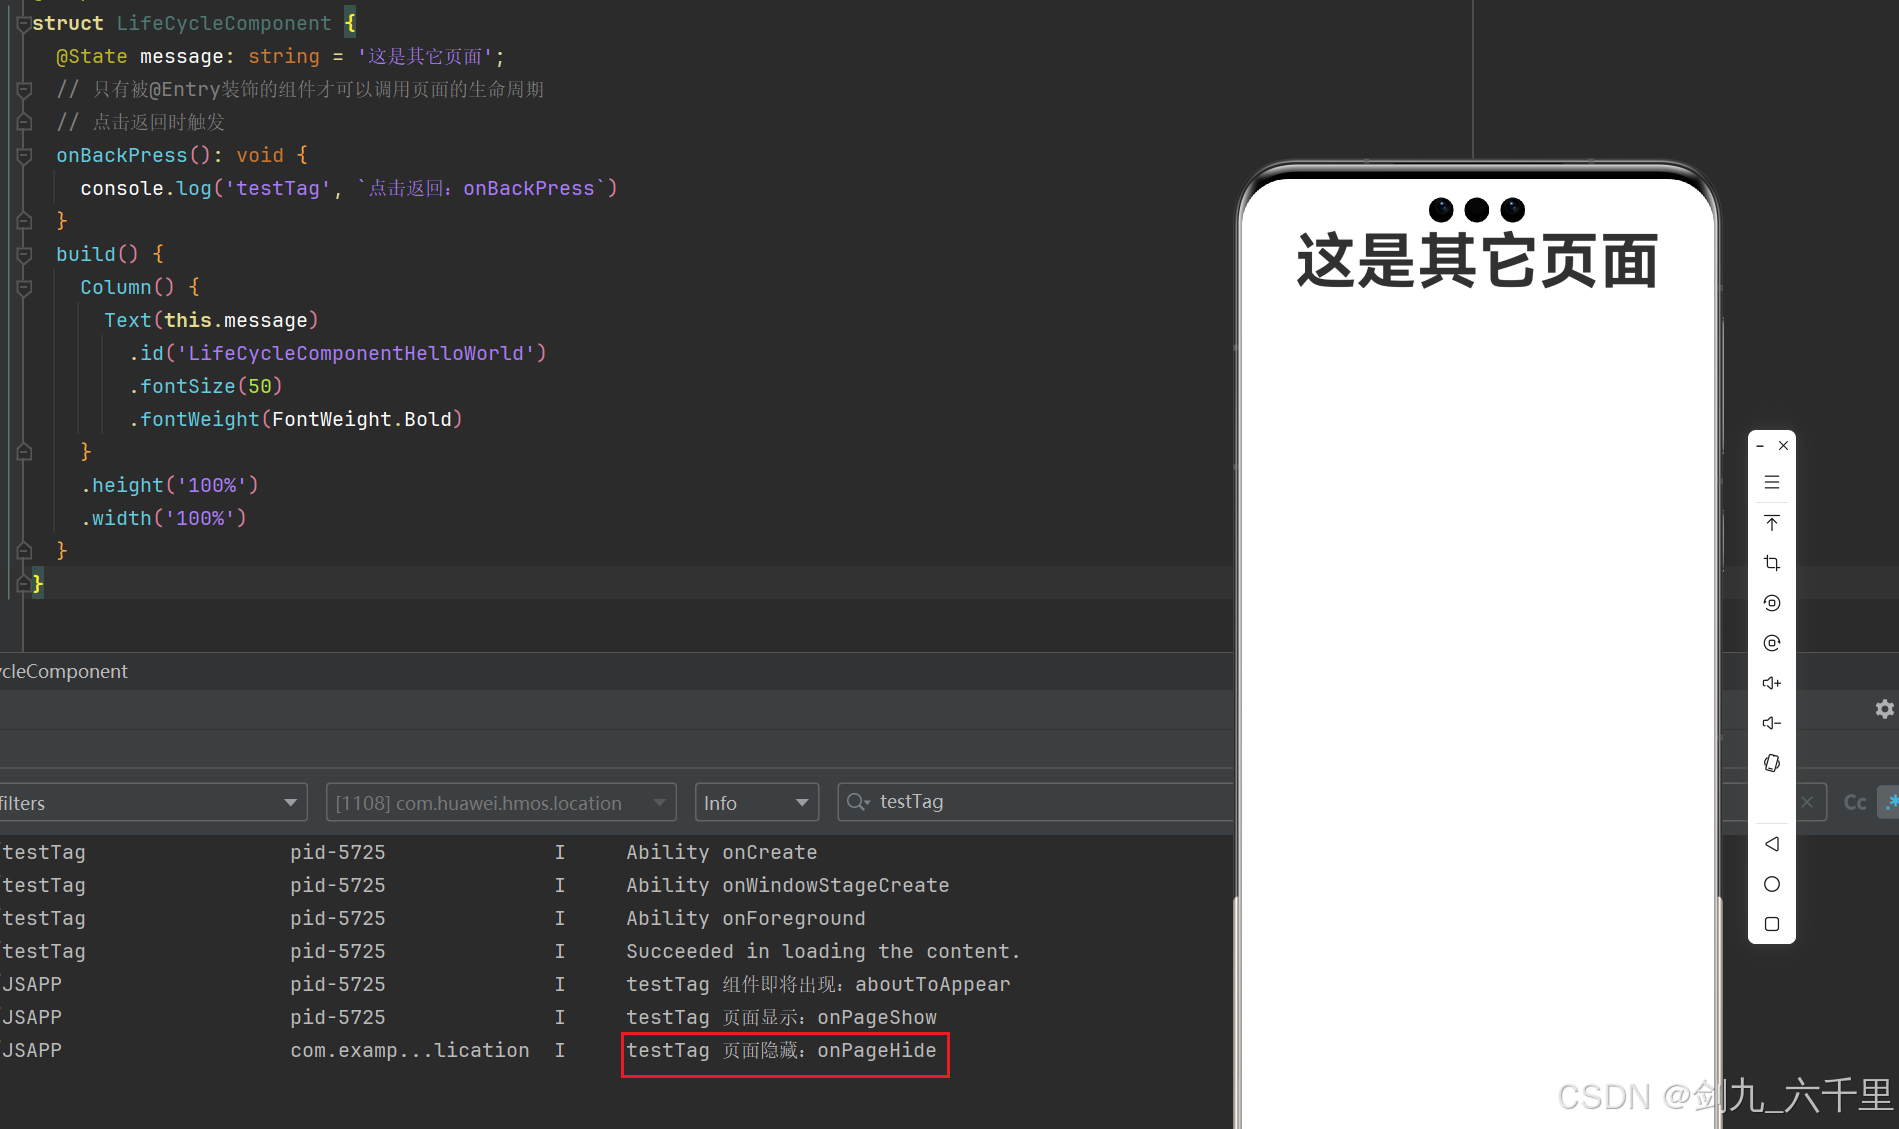Click .fontWeight(FontWeight.Bold) line
The height and width of the screenshot is (1129, 1899).
pos(296,420)
